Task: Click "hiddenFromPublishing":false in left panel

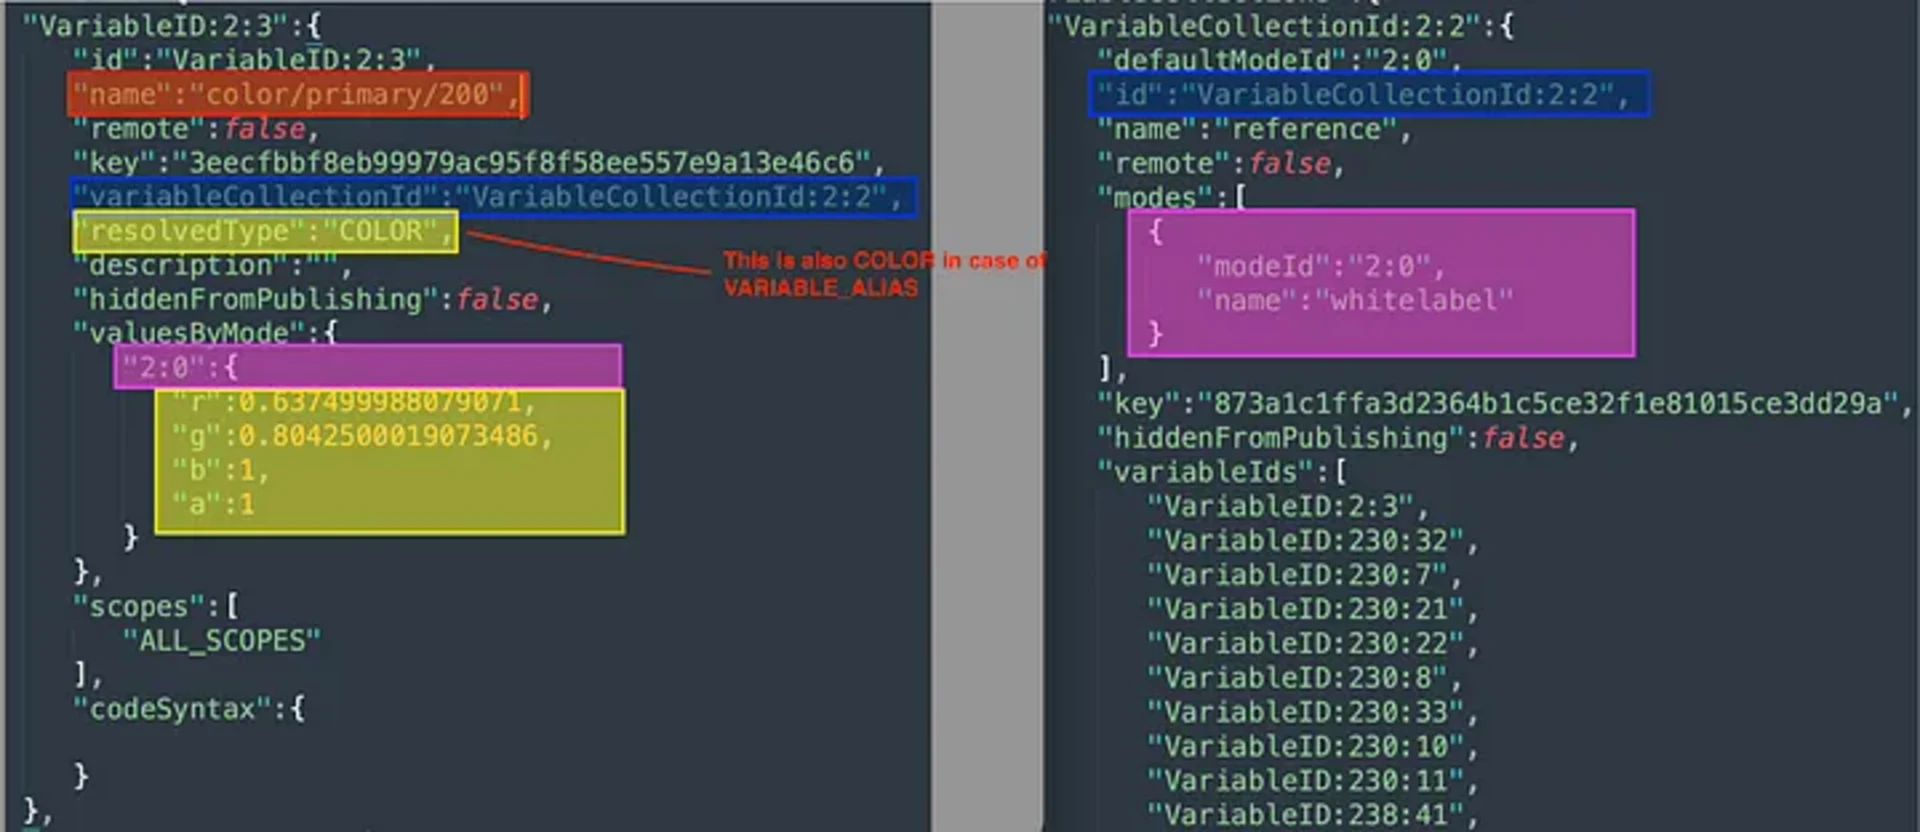Action: tap(312, 300)
